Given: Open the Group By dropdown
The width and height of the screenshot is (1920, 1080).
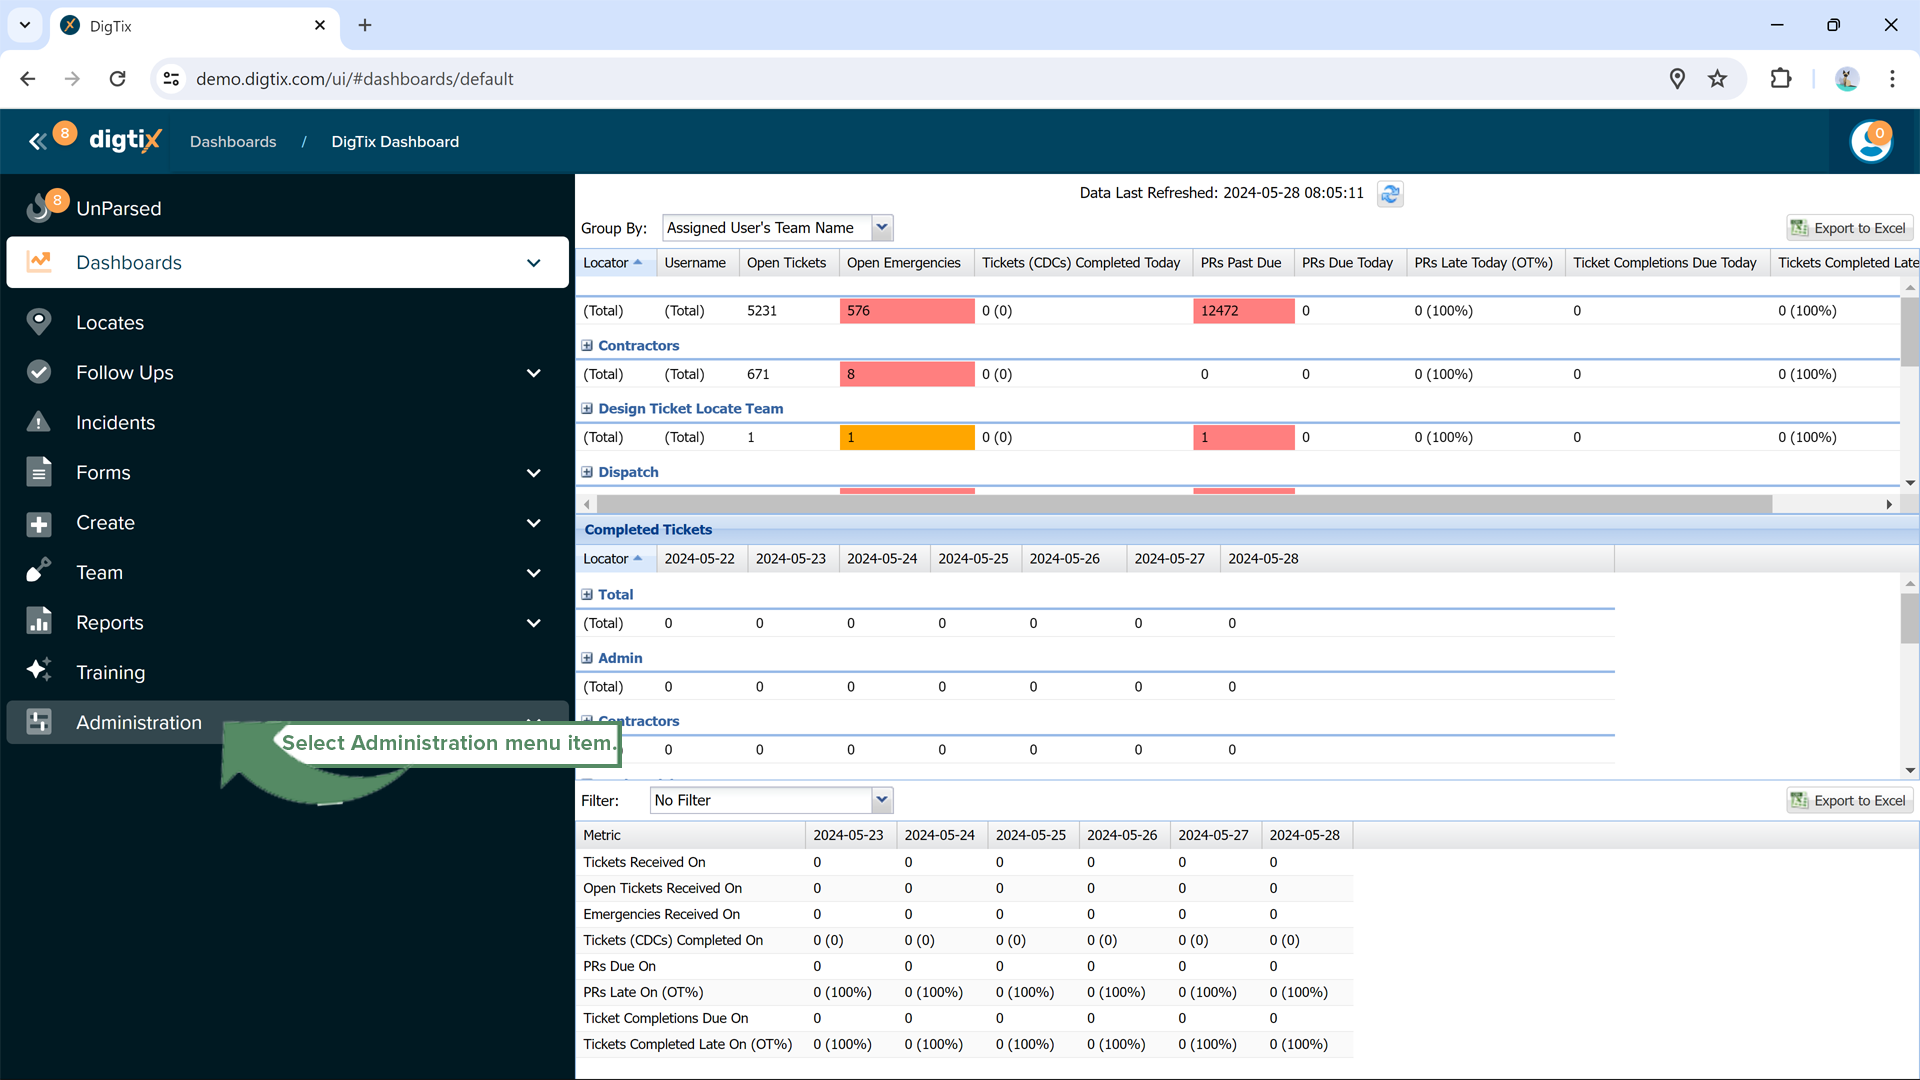Looking at the screenshot, I should [x=881, y=228].
